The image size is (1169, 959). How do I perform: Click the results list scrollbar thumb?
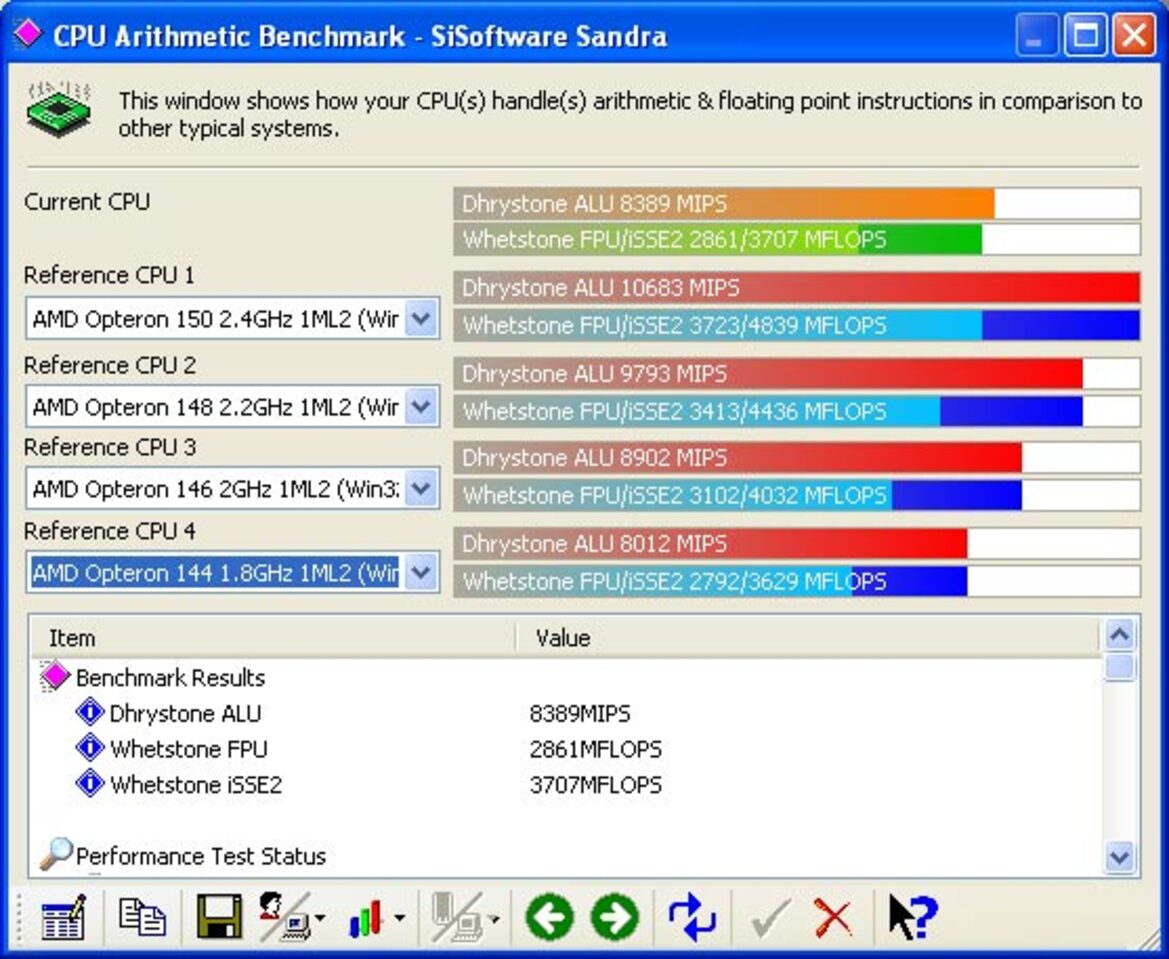coord(1121,667)
